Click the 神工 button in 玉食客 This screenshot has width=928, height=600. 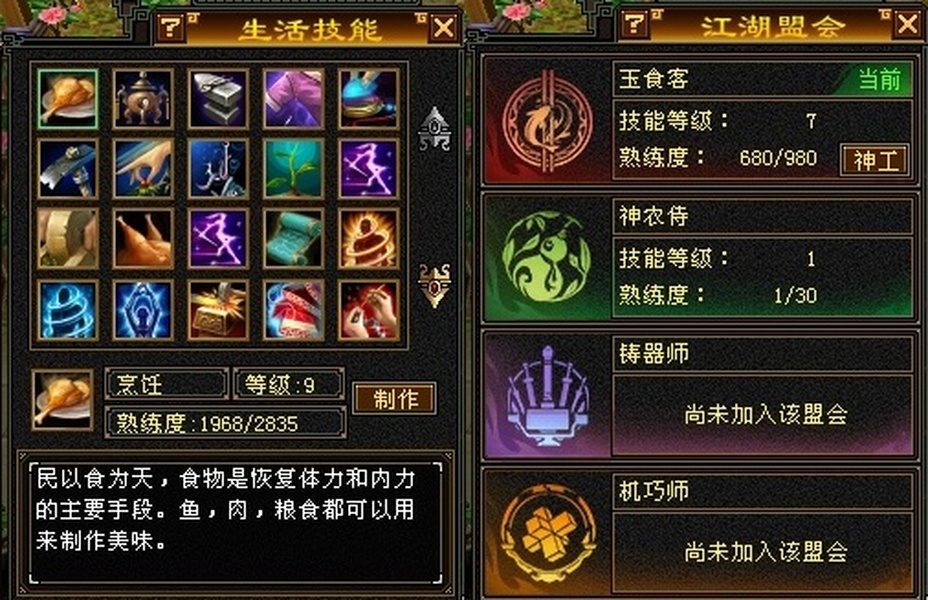[x=875, y=160]
